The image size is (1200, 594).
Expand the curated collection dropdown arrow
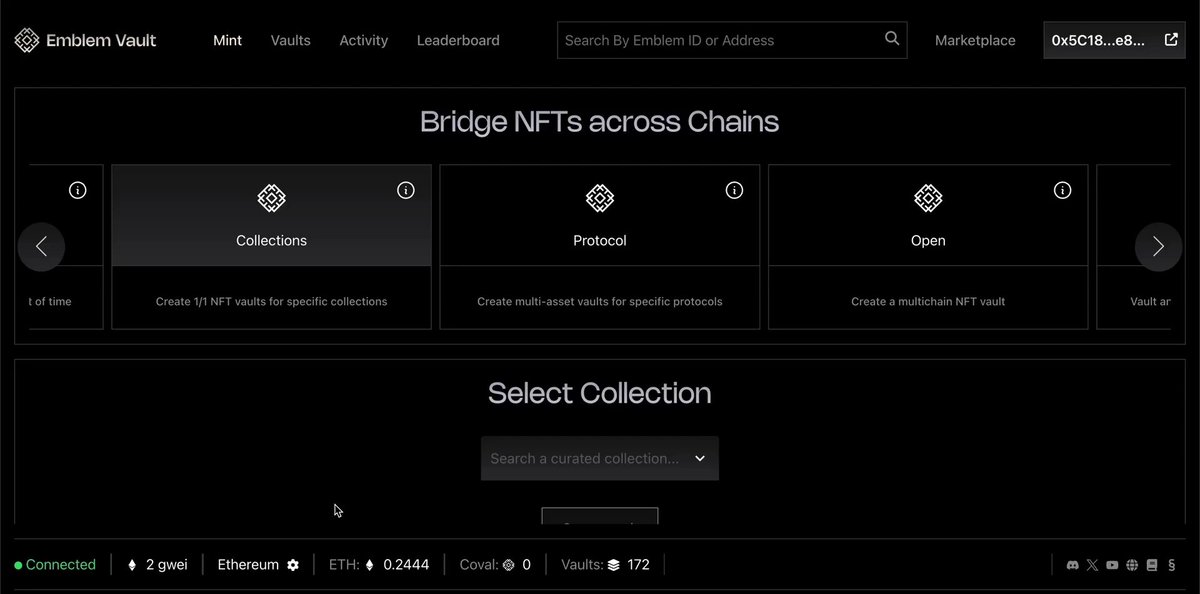coord(700,458)
